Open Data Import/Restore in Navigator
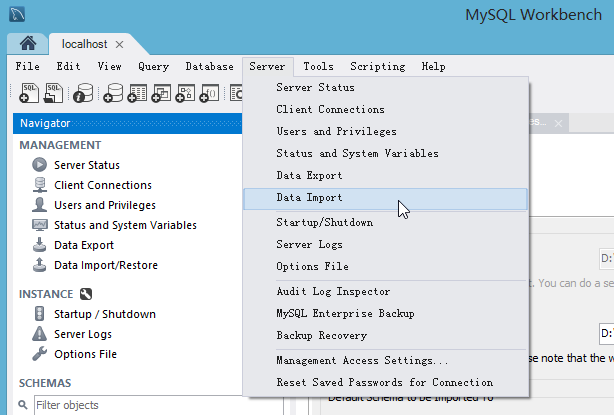614x415 pixels. click(106, 265)
